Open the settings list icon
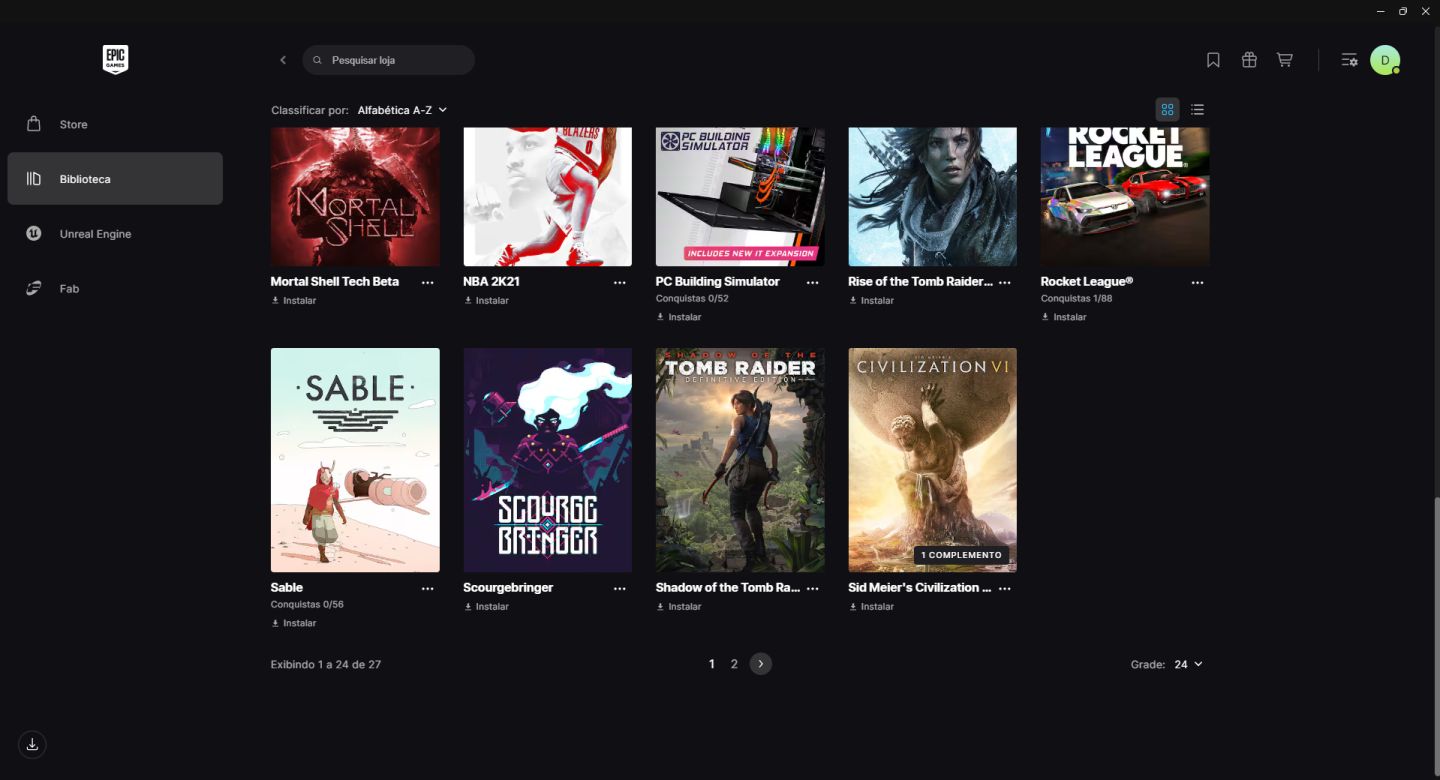 [x=1349, y=60]
